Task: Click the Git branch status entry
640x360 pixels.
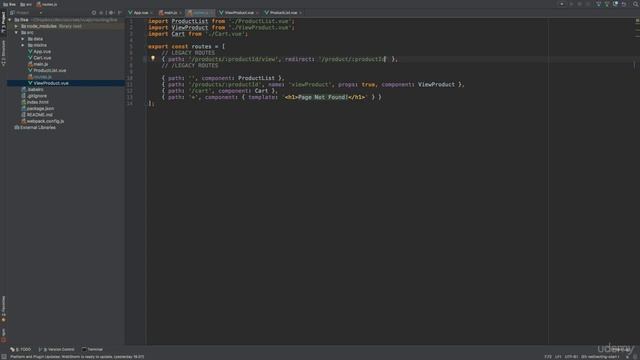Action: [x=600, y=357]
